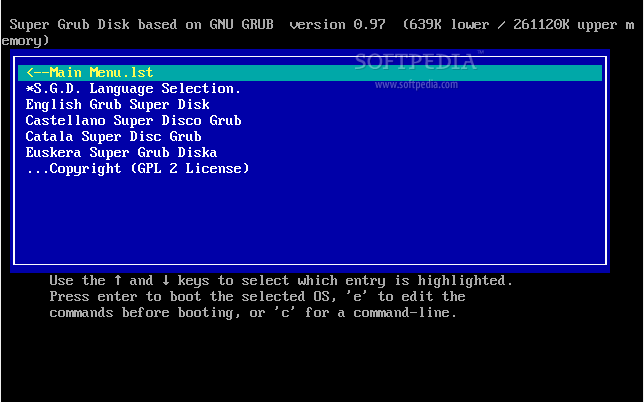Select Catala Super Disc Grub

(x=113, y=136)
